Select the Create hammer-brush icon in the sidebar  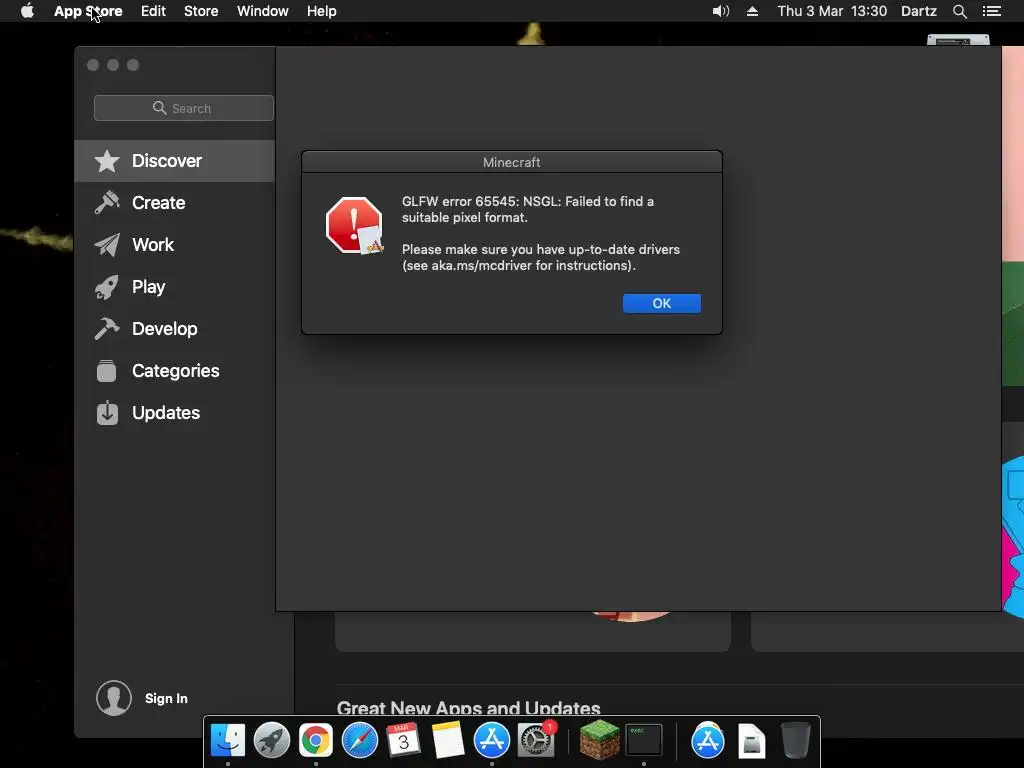[x=107, y=202]
